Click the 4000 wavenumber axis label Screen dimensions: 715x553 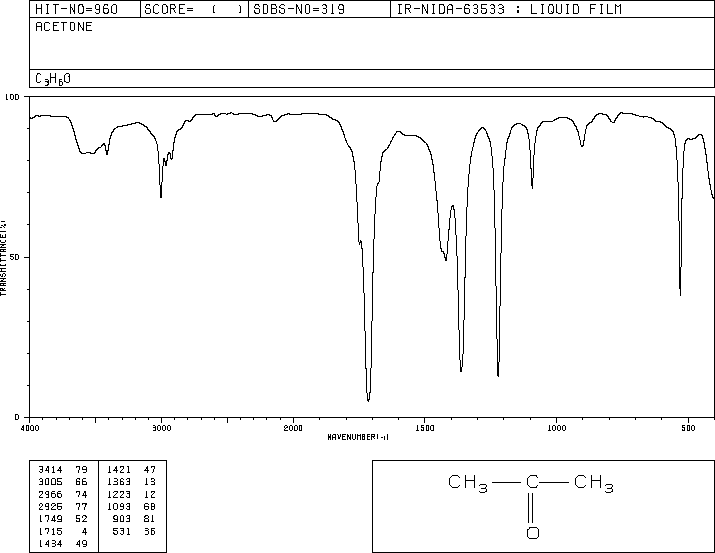(30, 428)
